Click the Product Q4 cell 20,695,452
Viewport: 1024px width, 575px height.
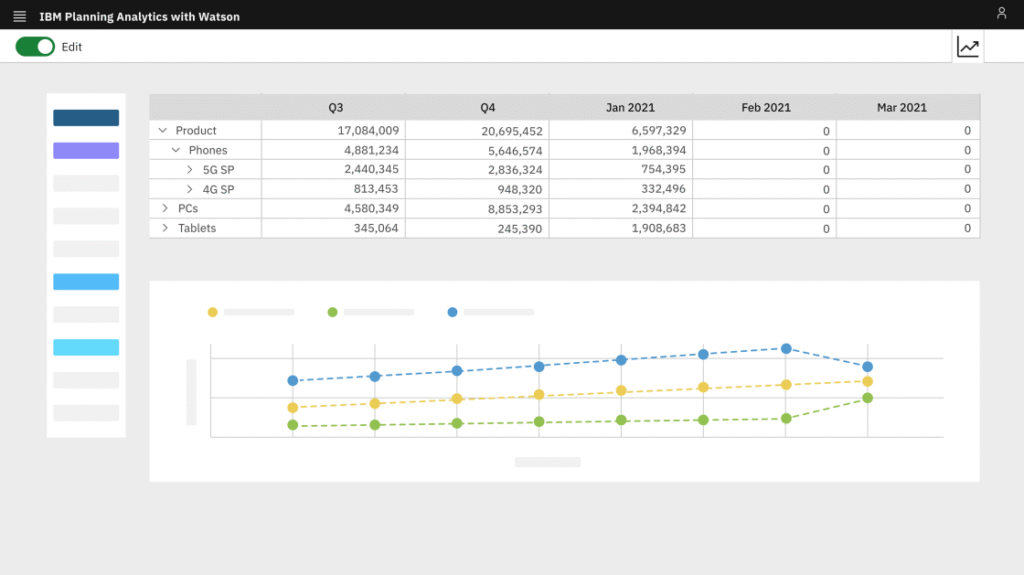coord(477,131)
